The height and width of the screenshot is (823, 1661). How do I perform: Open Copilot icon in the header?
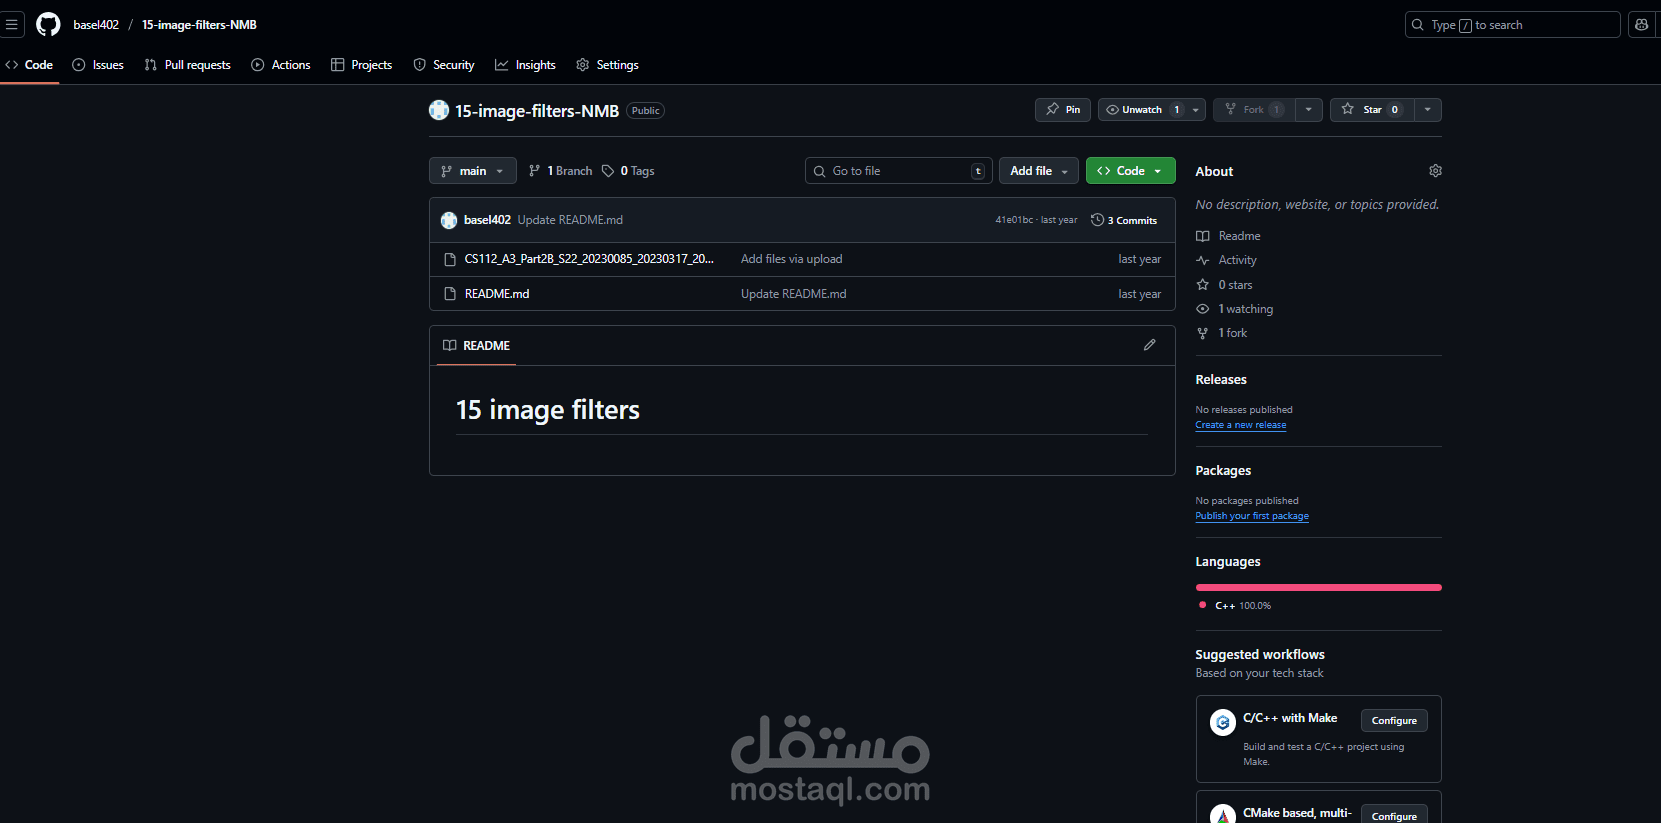pyautogui.click(x=1642, y=24)
